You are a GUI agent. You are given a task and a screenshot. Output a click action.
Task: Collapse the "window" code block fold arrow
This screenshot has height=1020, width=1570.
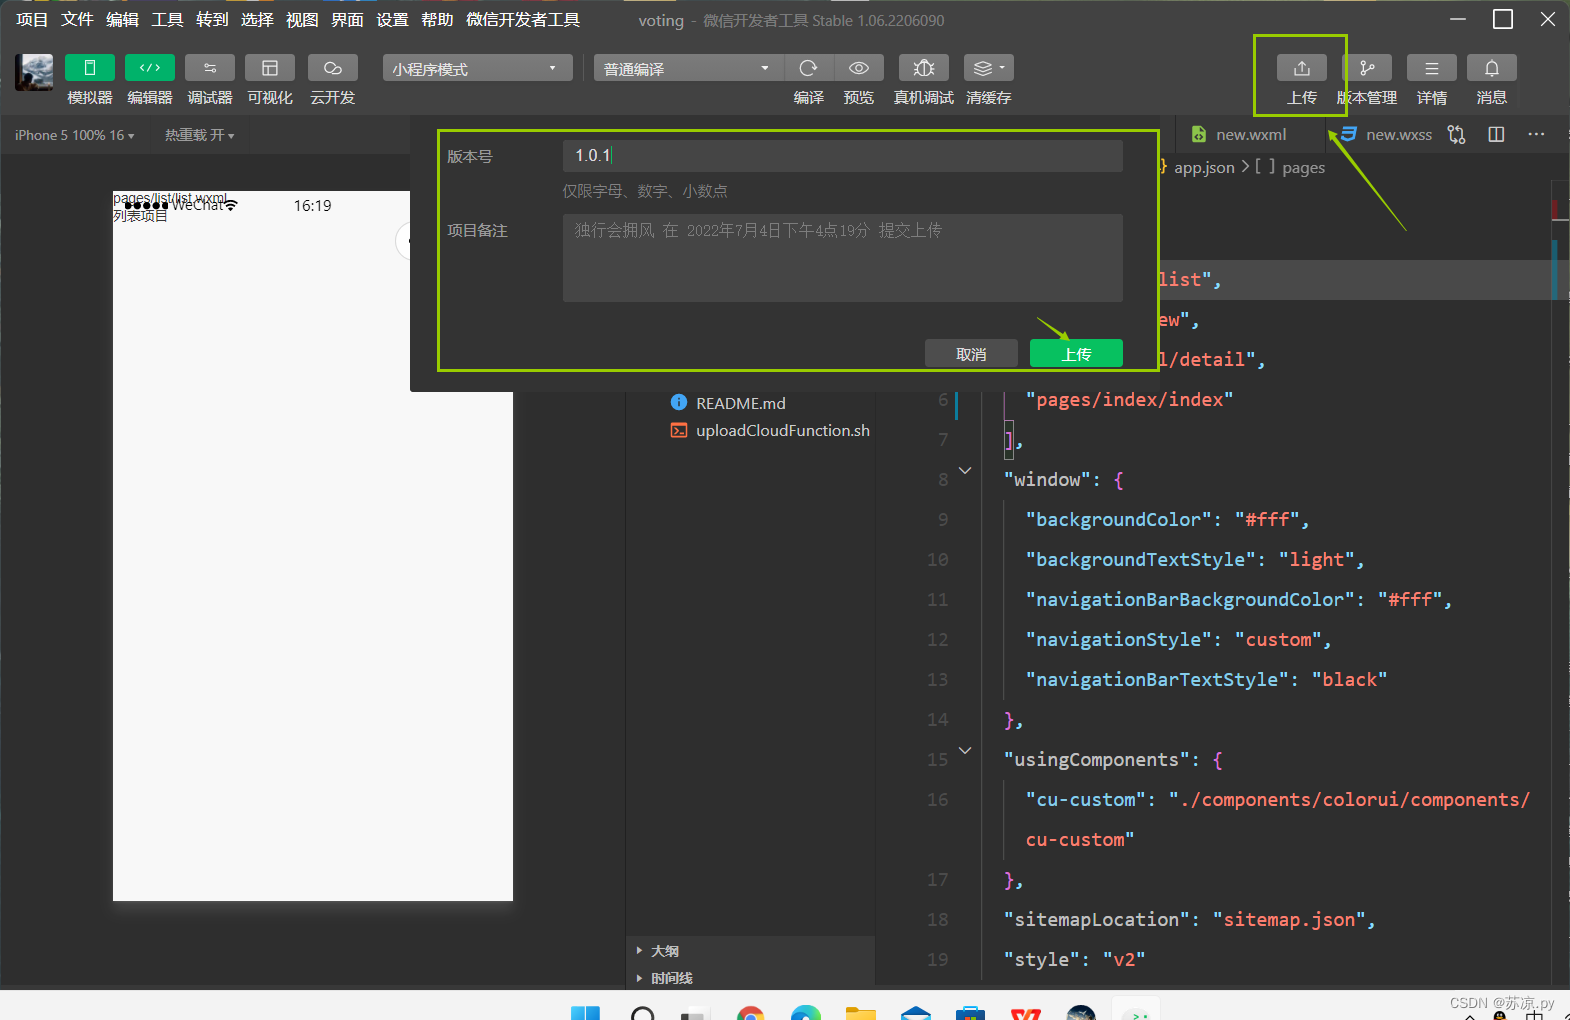click(x=965, y=470)
